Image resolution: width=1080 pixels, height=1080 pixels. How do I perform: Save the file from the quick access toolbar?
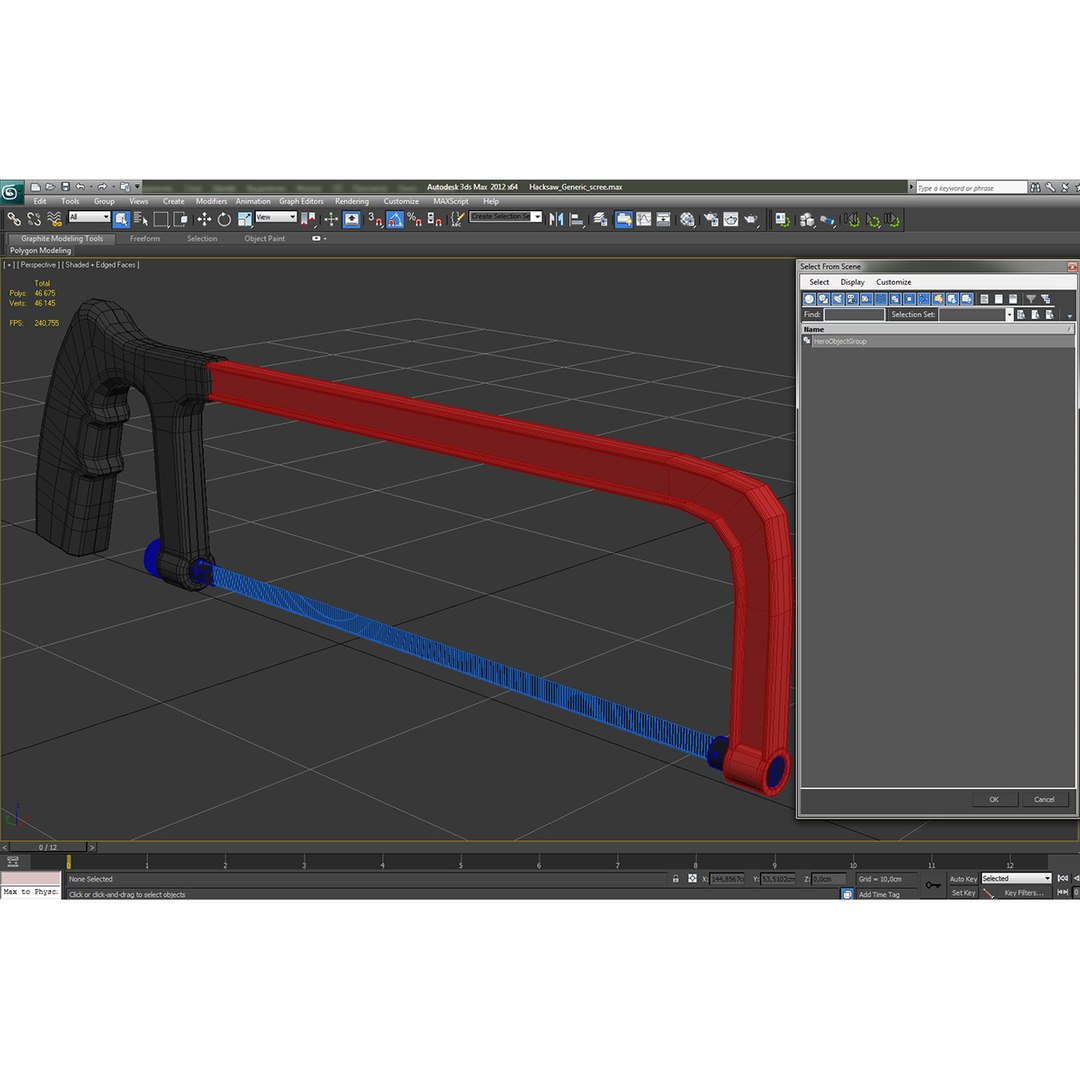pyautogui.click(x=65, y=187)
